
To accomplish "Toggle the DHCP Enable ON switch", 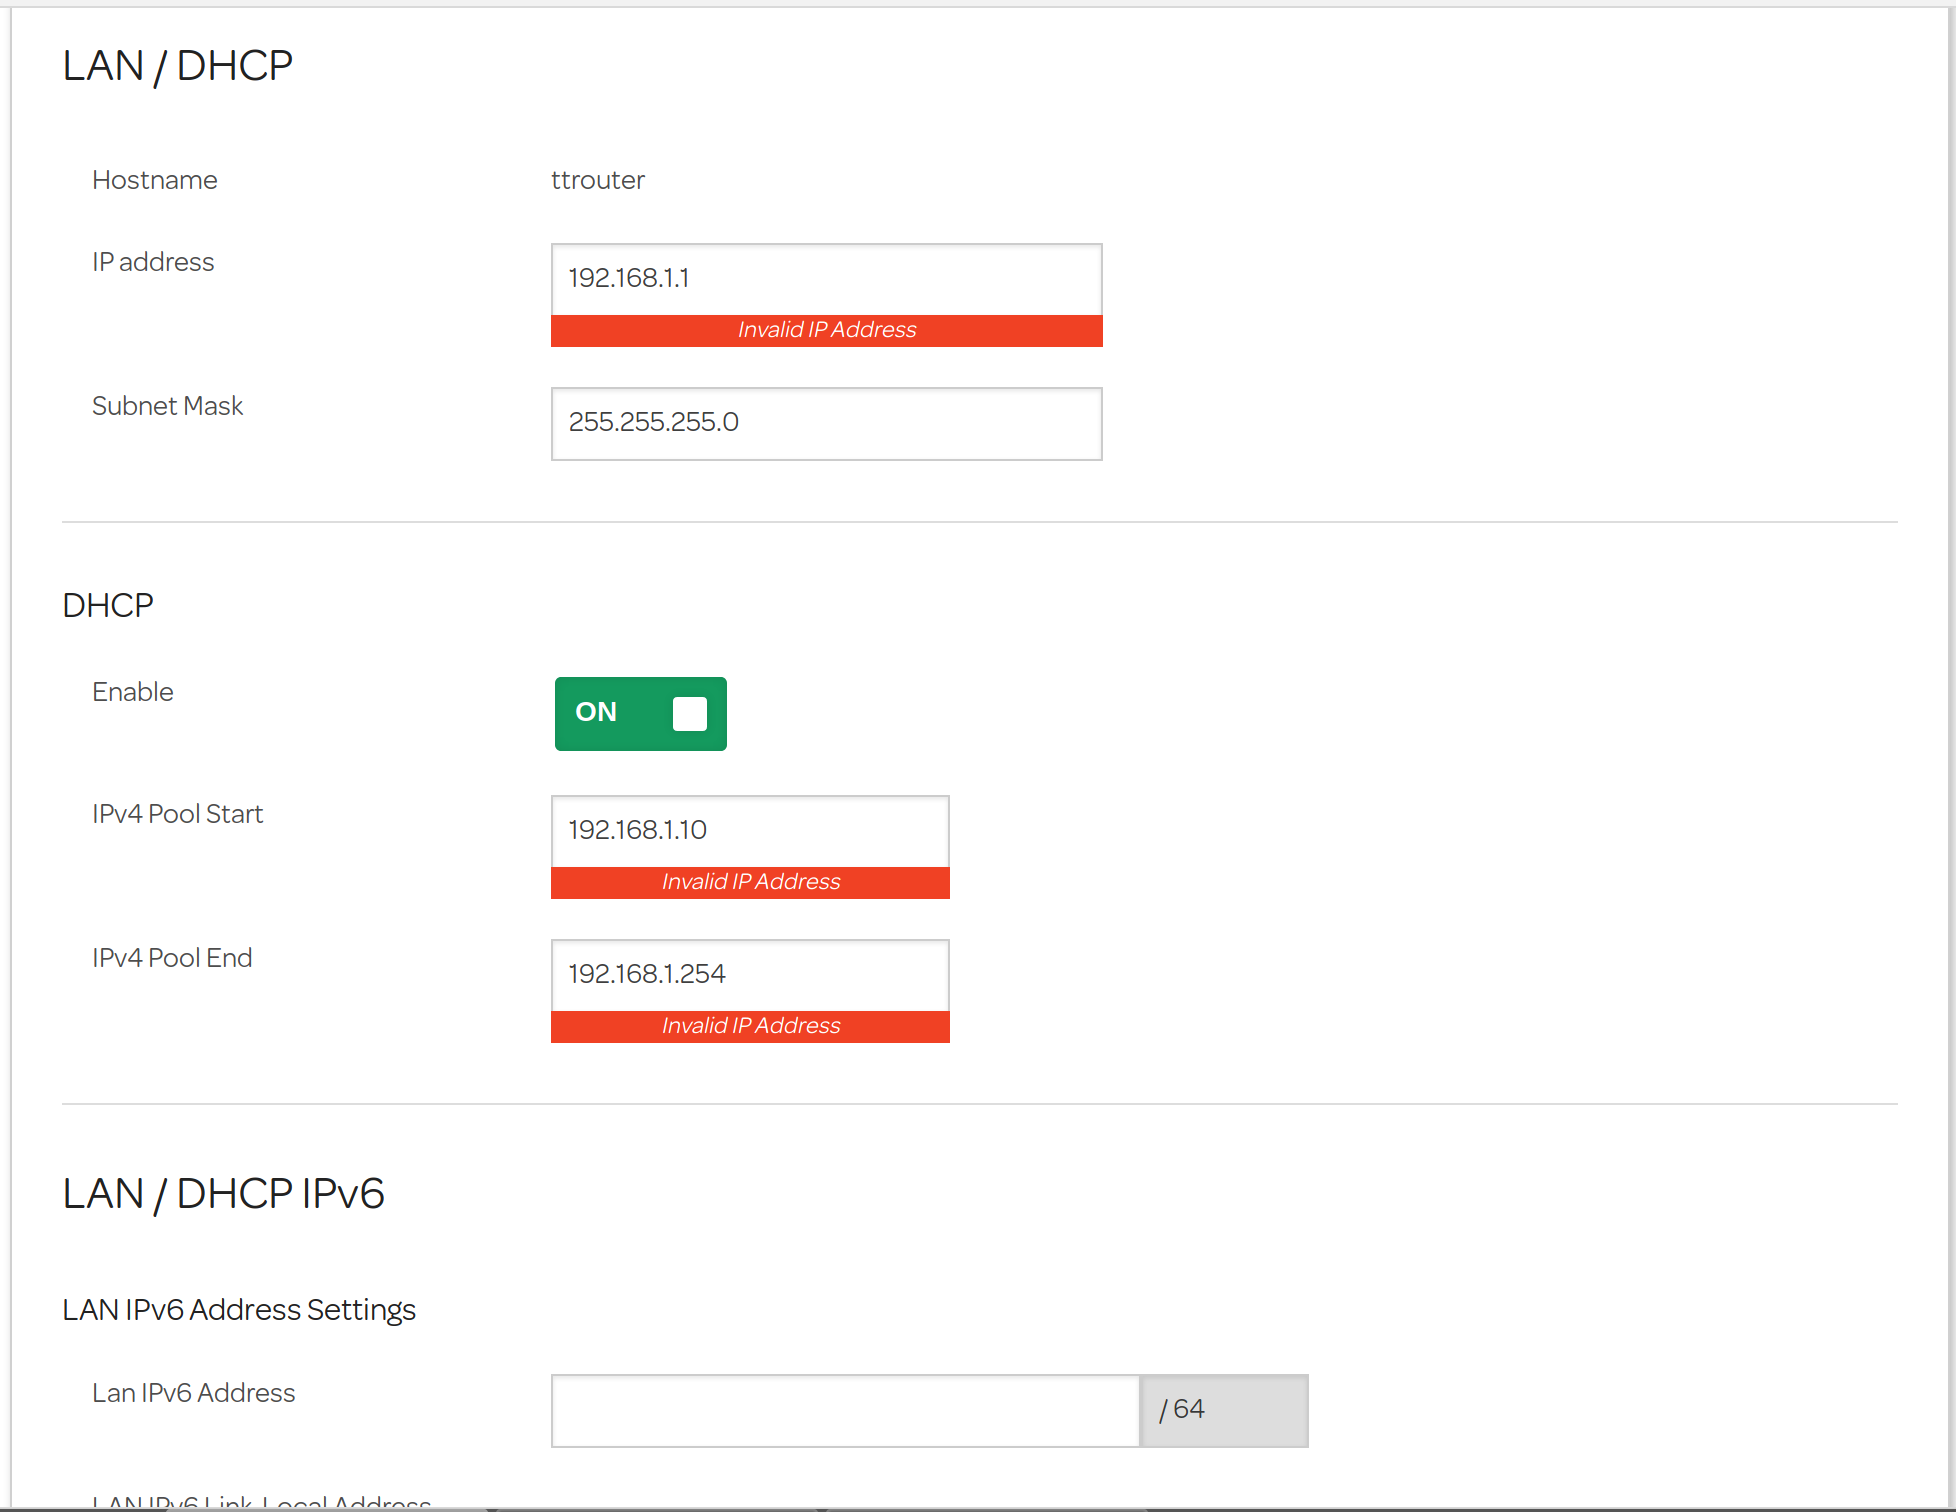I will 640,713.
